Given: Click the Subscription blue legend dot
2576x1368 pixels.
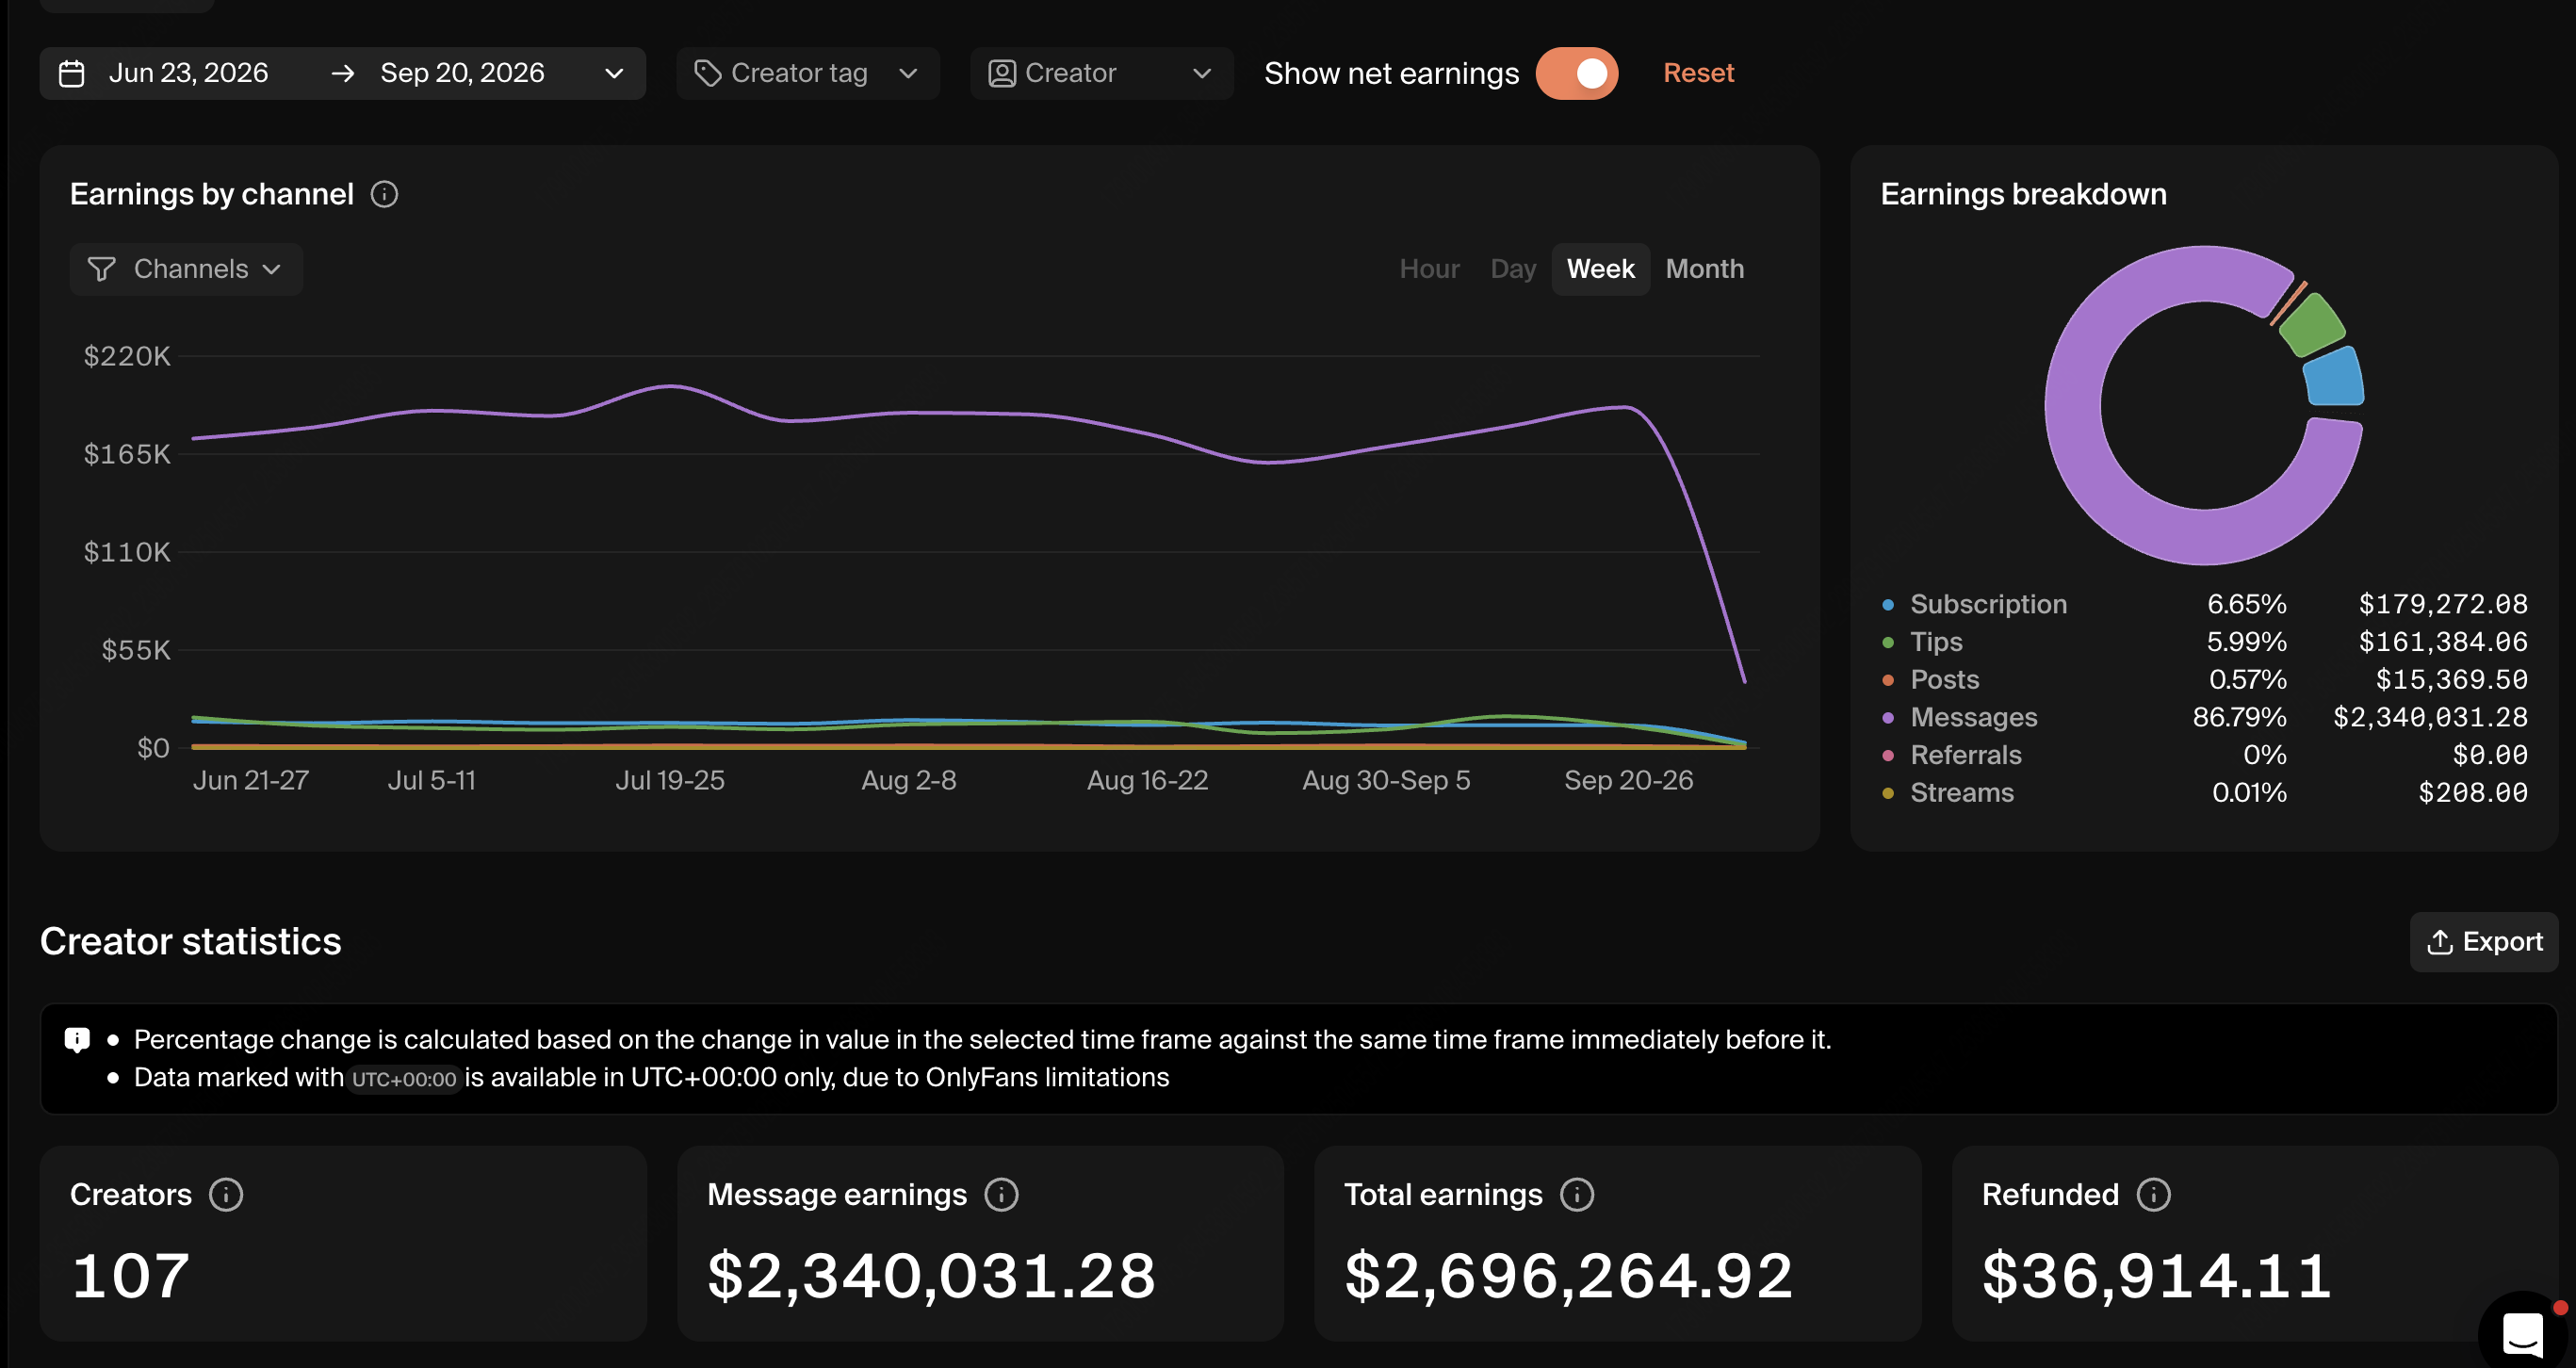Looking at the screenshot, I should click(1888, 605).
